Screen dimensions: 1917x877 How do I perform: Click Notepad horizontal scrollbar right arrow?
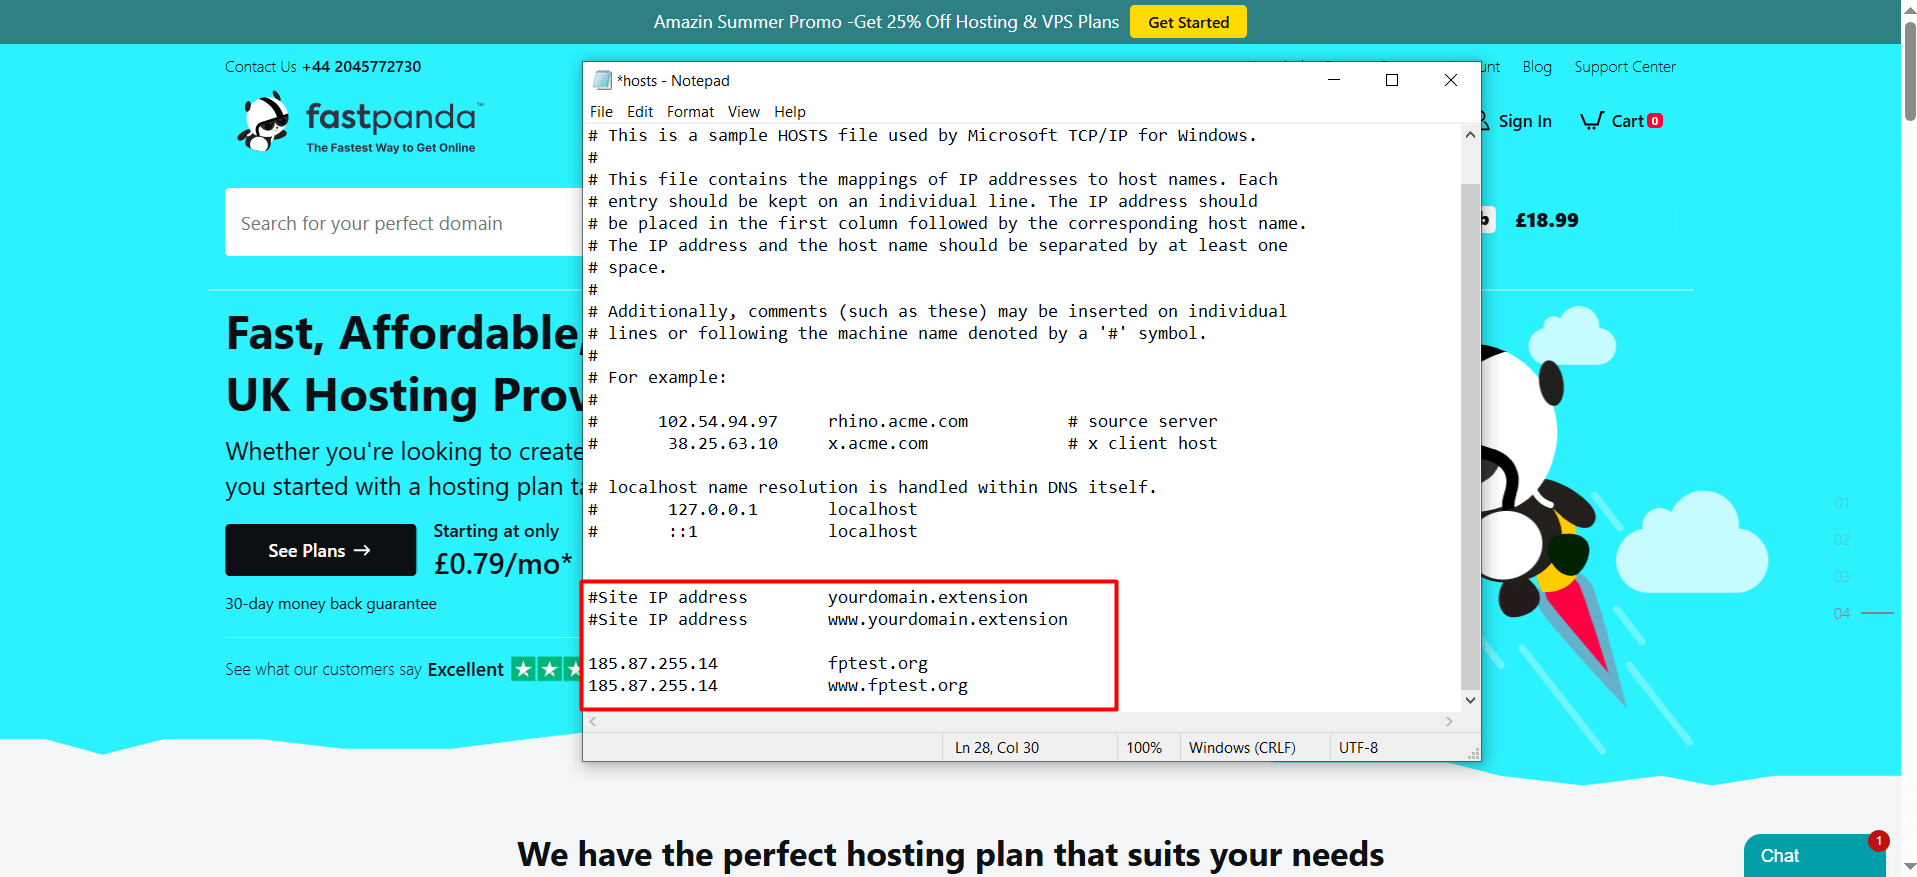coord(1449,721)
